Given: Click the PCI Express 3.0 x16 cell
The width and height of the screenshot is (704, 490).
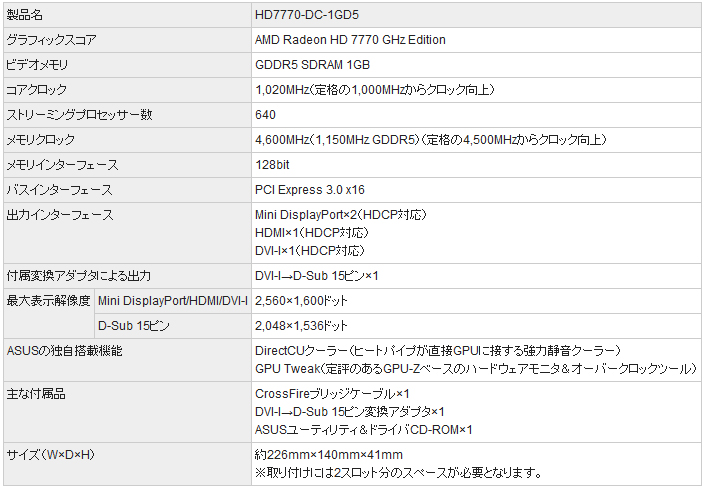Looking at the screenshot, I should pos(310,190).
